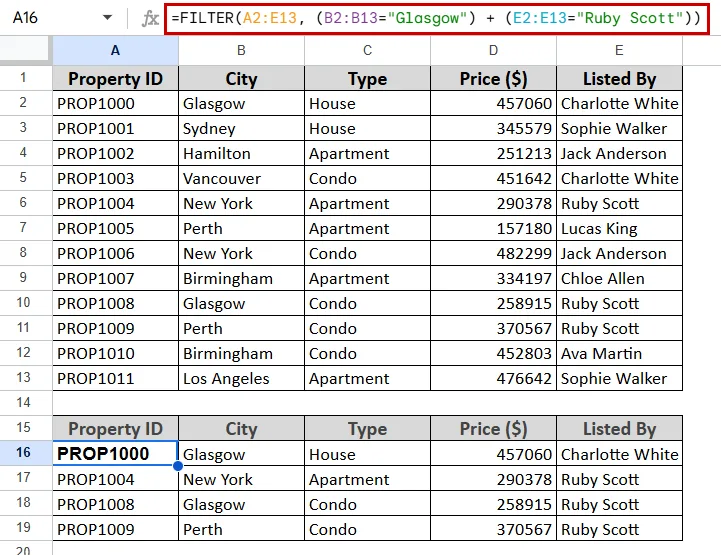The width and height of the screenshot is (721, 555).
Task: Select Perth cell in row 19
Action: tap(241, 529)
